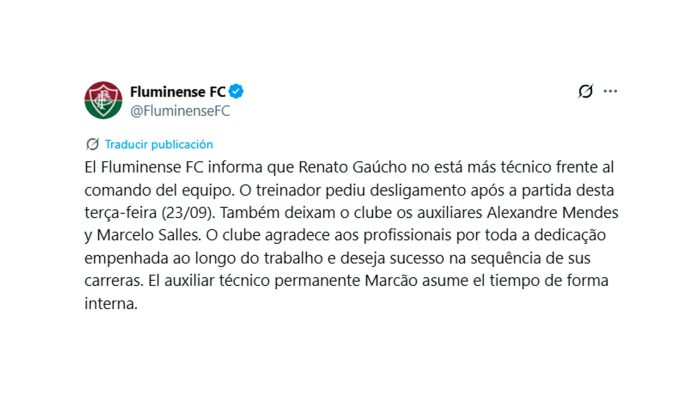This screenshot has height=409, width=696.
Task: Open the bold Fluminense FC display name
Action: point(178,91)
